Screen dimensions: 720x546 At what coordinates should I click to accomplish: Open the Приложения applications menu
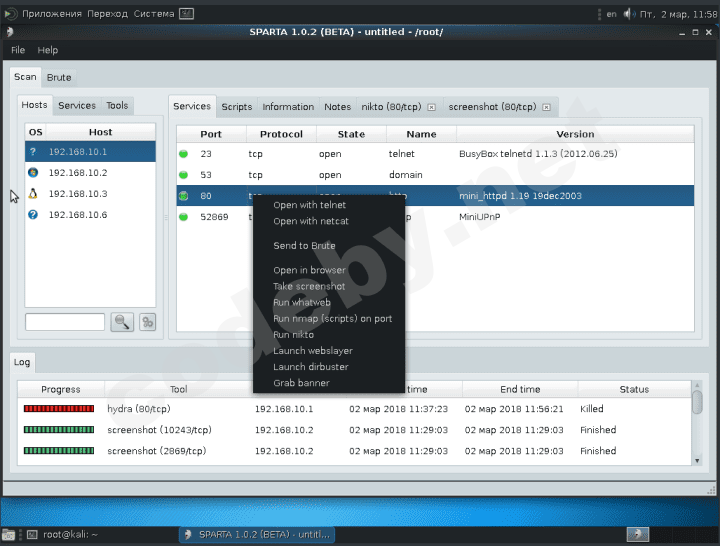coord(49,14)
